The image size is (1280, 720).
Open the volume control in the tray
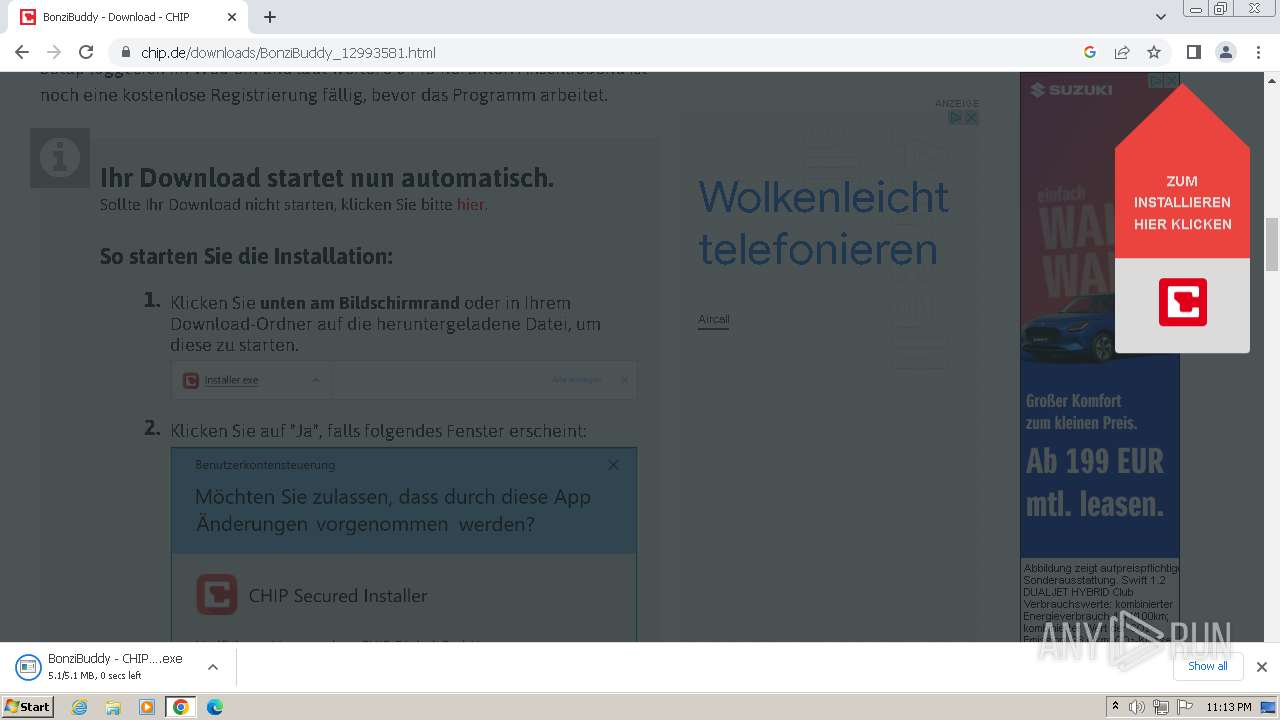tap(1137, 707)
